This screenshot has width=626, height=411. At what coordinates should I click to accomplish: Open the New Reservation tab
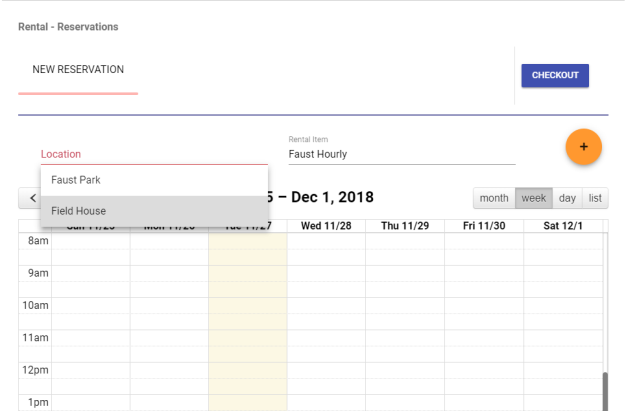pyautogui.click(x=78, y=68)
